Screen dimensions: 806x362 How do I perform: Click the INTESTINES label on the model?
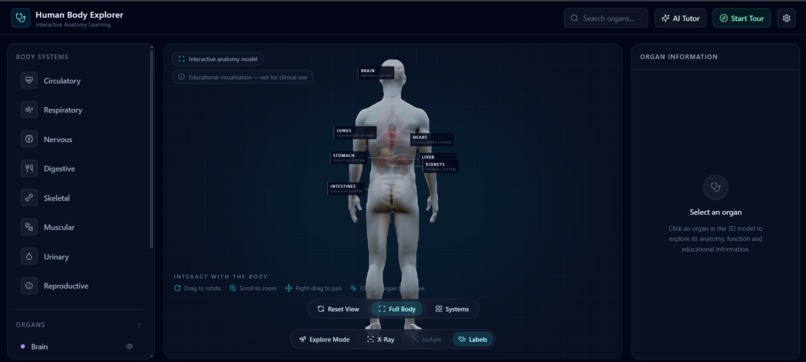coord(346,188)
